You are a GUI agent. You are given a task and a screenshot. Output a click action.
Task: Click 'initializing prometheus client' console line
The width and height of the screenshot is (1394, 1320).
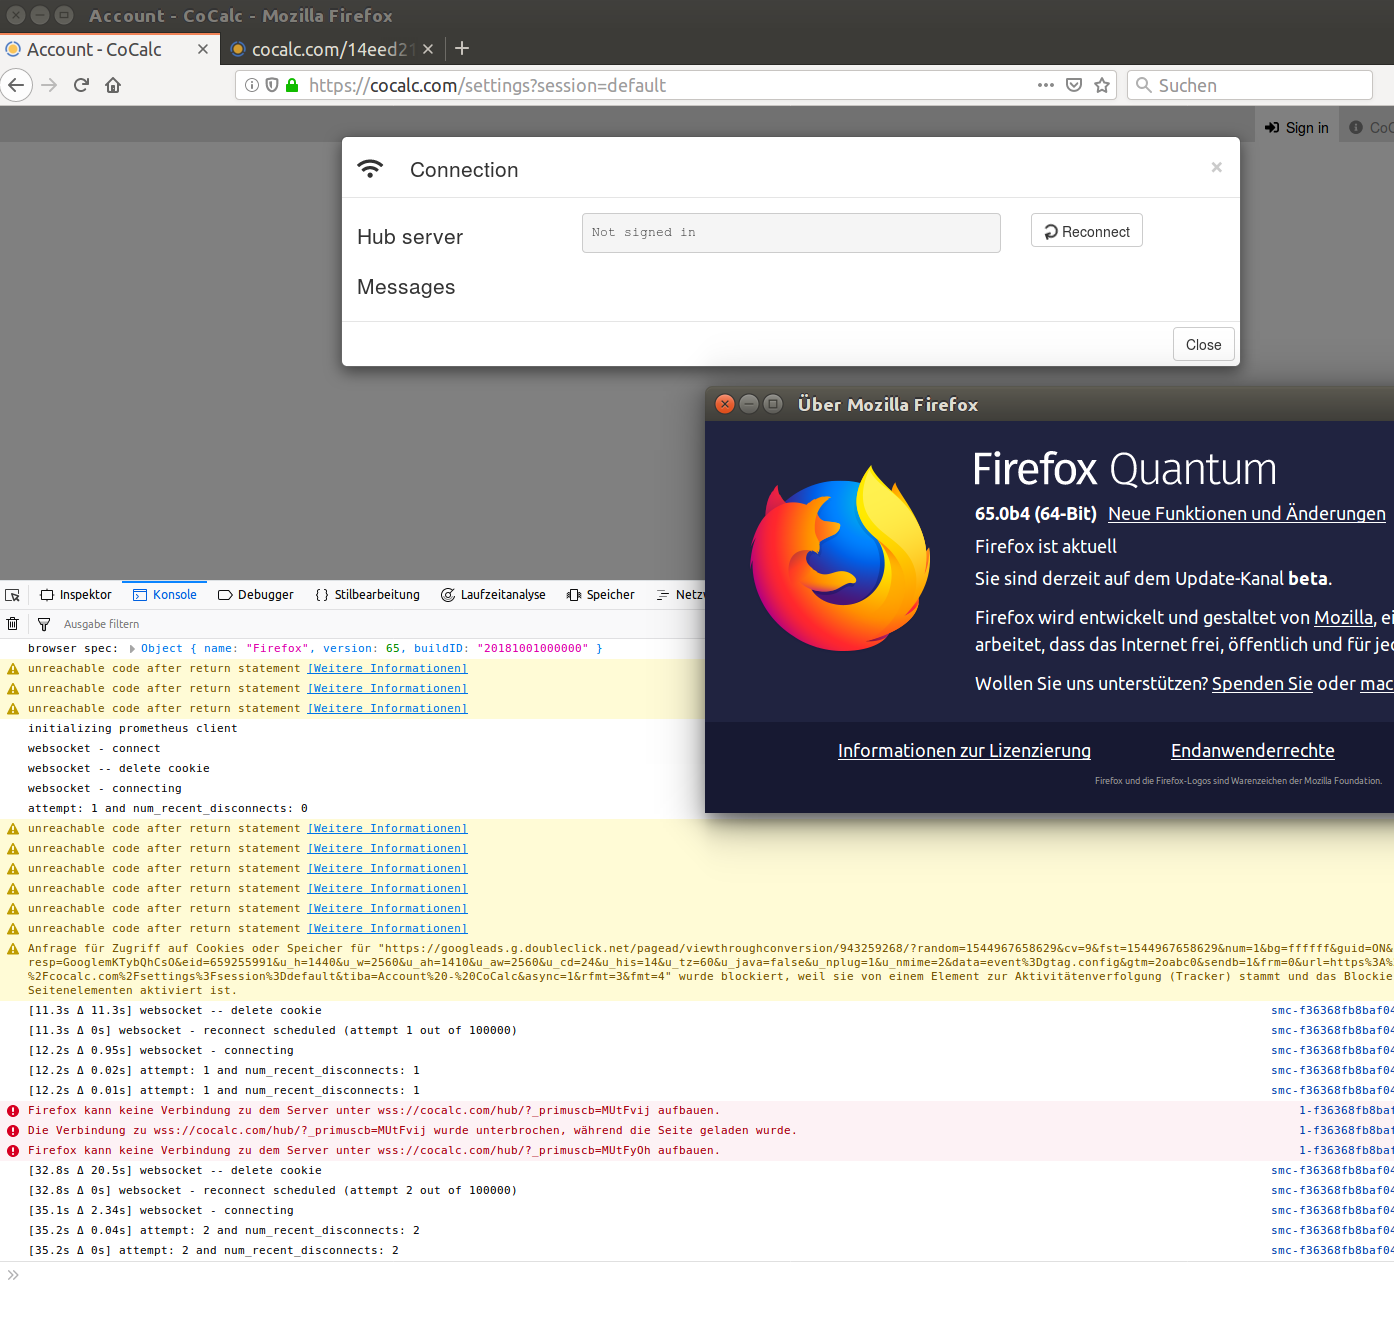(133, 729)
